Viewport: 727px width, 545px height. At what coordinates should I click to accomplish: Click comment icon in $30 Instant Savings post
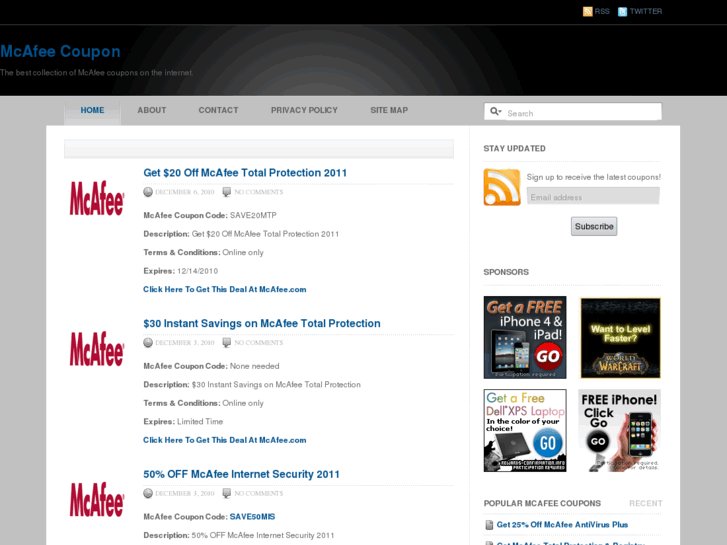click(x=226, y=343)
